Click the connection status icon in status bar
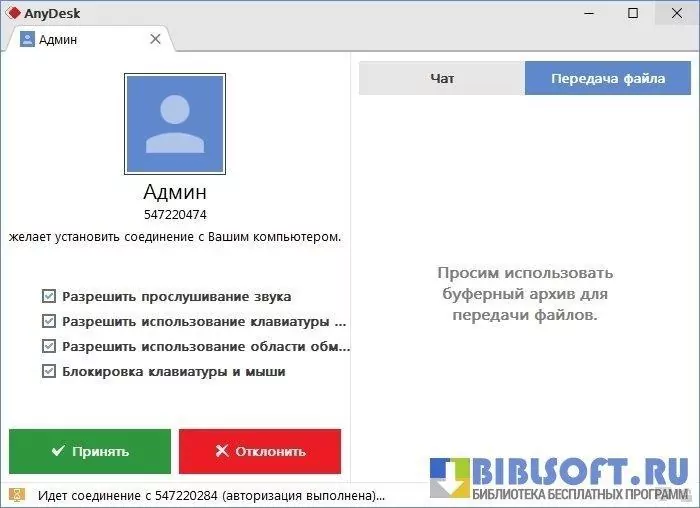The height and width of the screenshot is (508, 700). click(16, 495)
